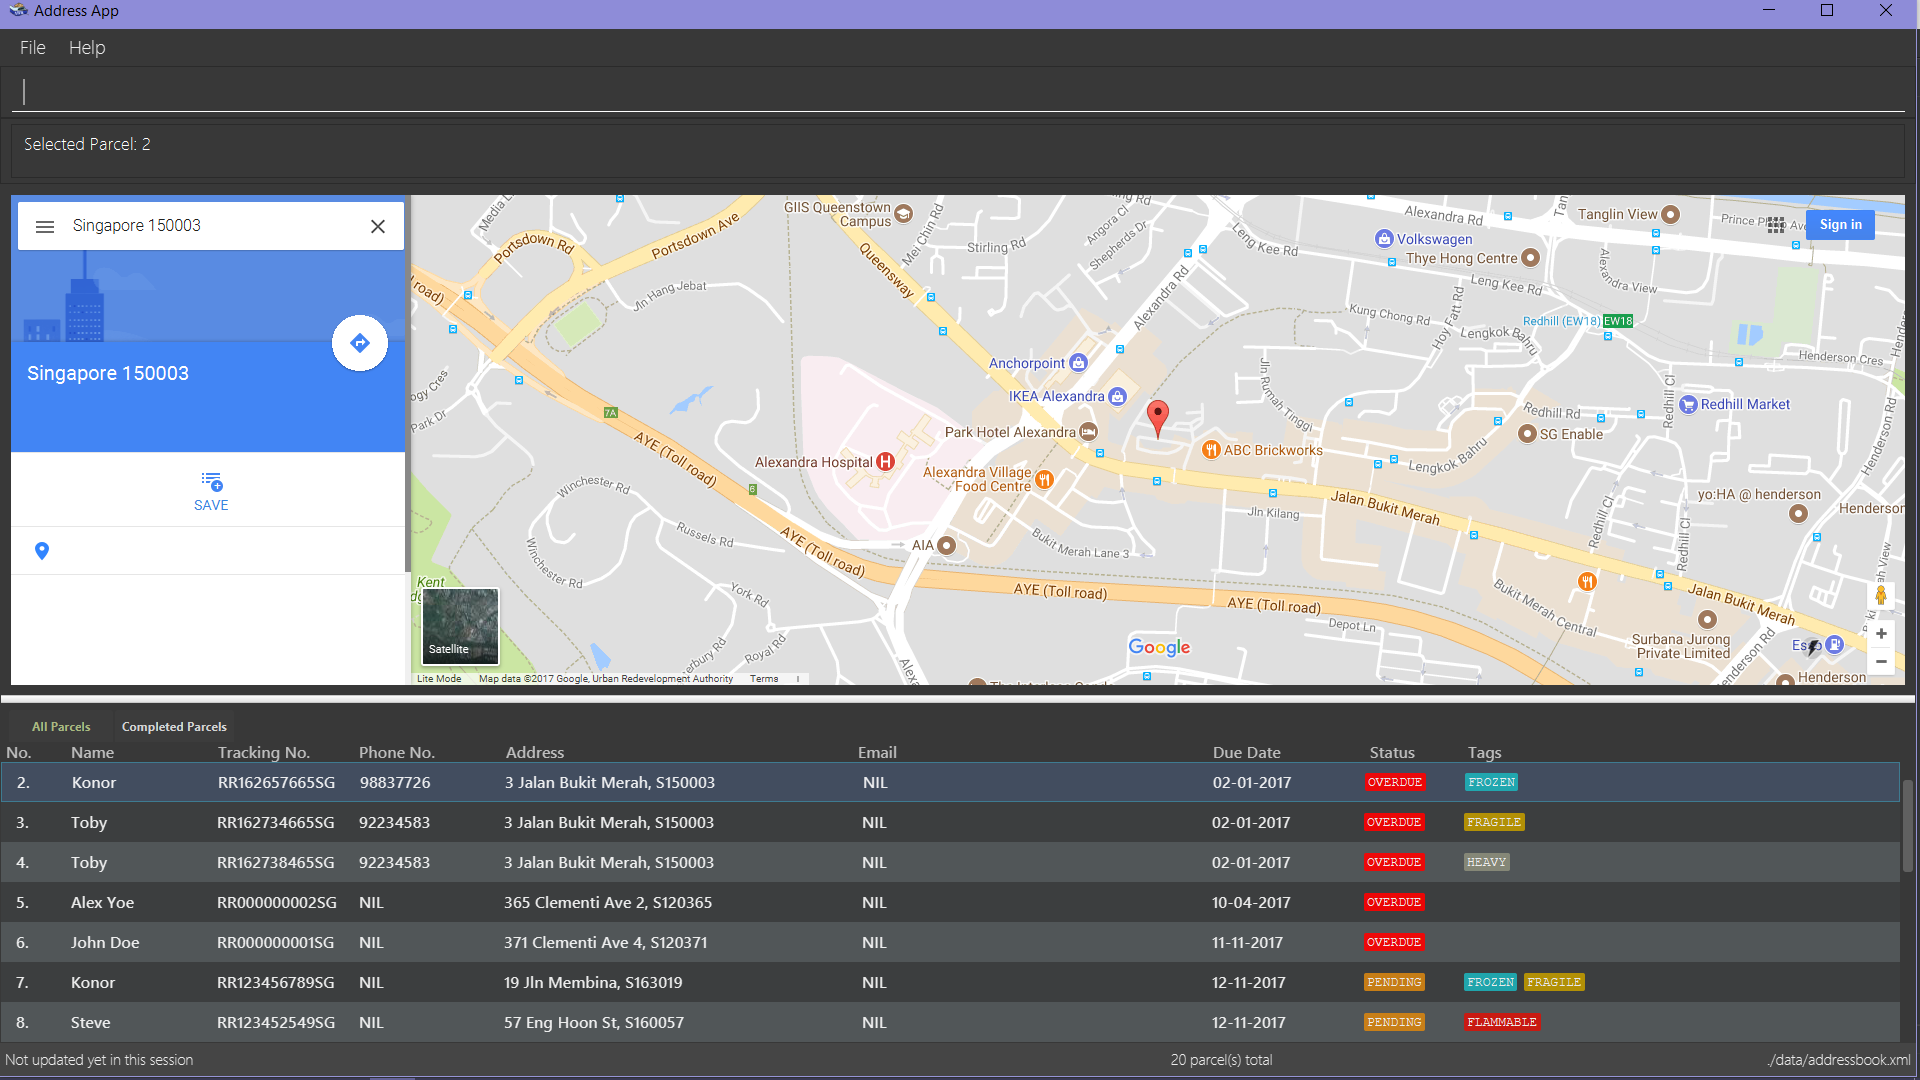Open the Lite Mode link
Image resolution: width=1920 pixels, height=1080 pixels.
pos(439,679)
